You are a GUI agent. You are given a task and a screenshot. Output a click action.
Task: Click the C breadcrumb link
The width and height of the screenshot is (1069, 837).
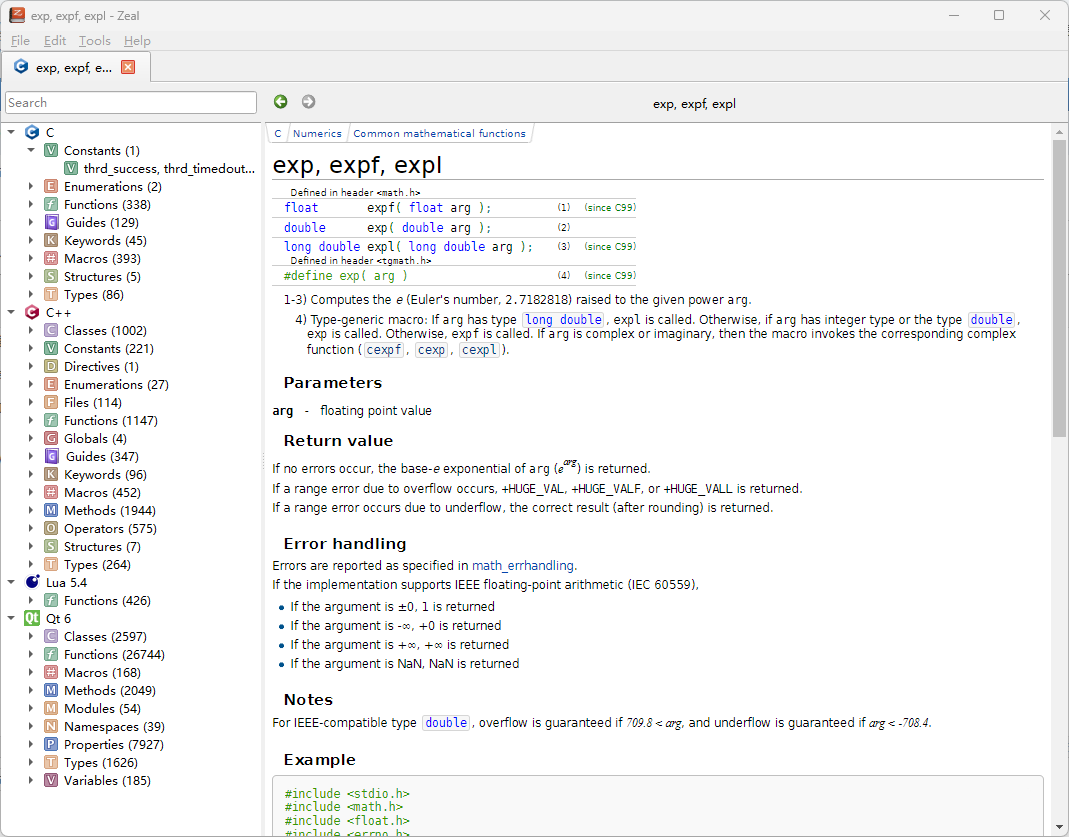click(277, 134)
